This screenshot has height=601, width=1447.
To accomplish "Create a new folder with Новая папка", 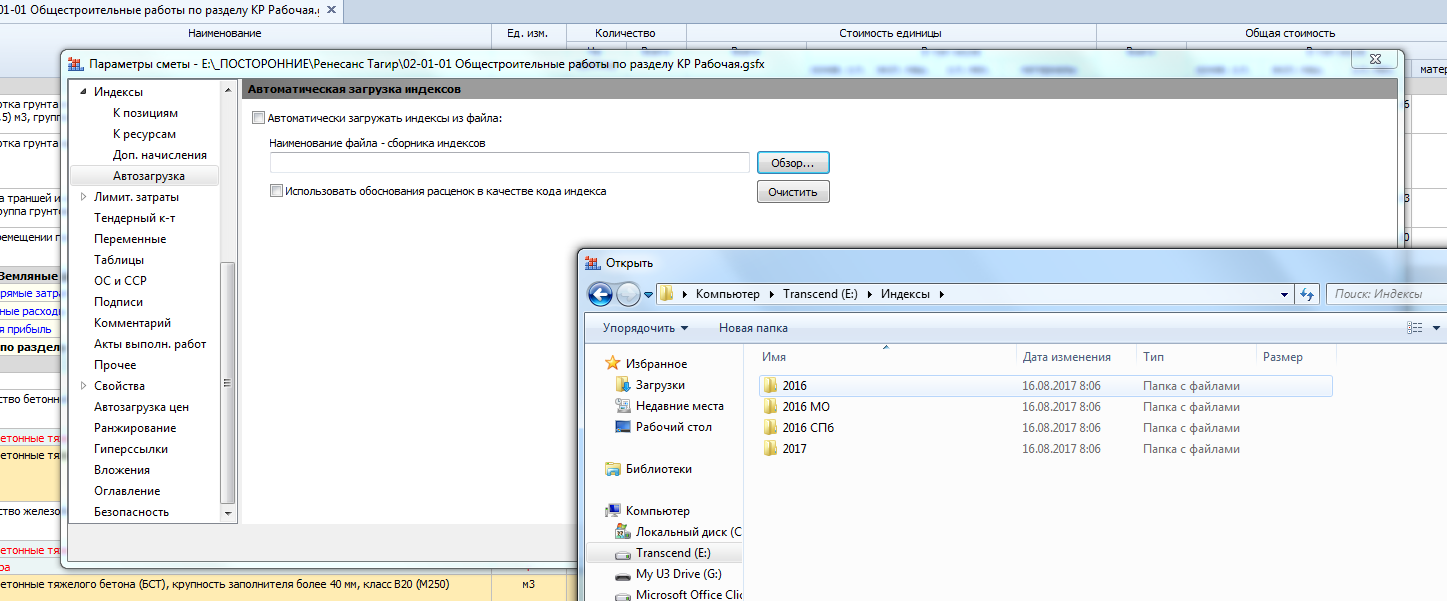I will click(753, 328).
